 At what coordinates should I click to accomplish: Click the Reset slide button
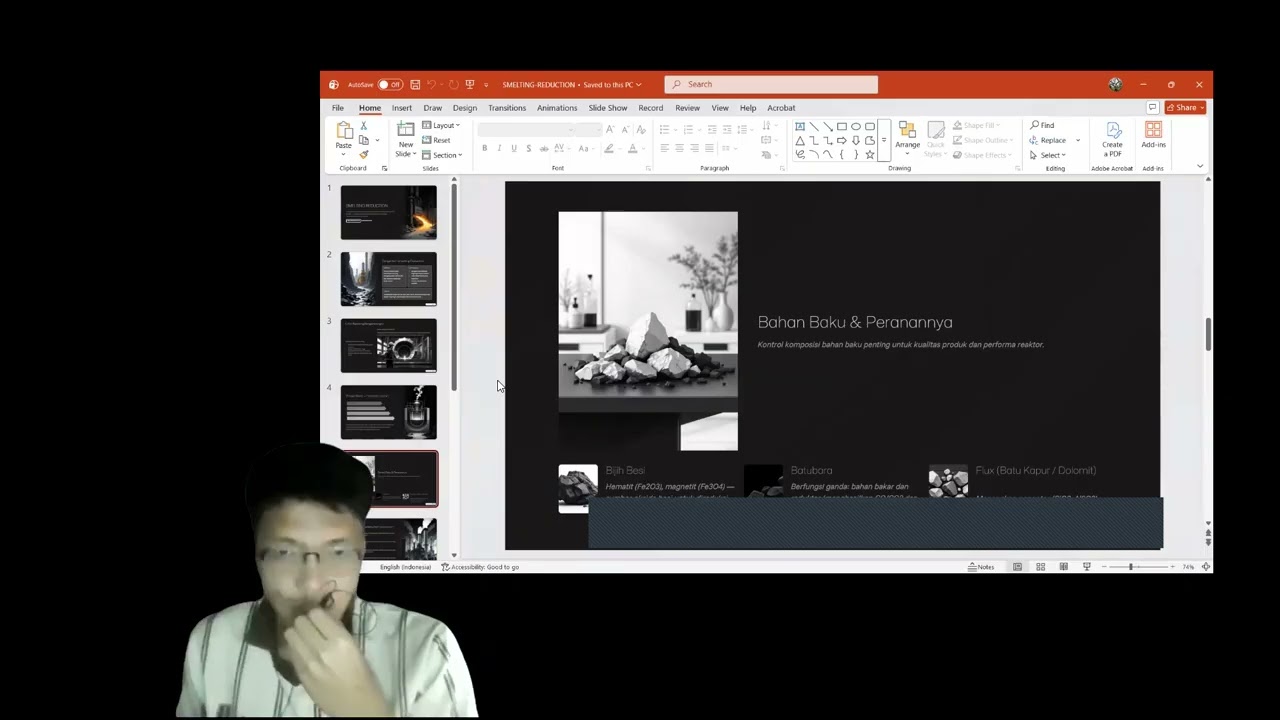pyautogui.click(x=437, y=140)
